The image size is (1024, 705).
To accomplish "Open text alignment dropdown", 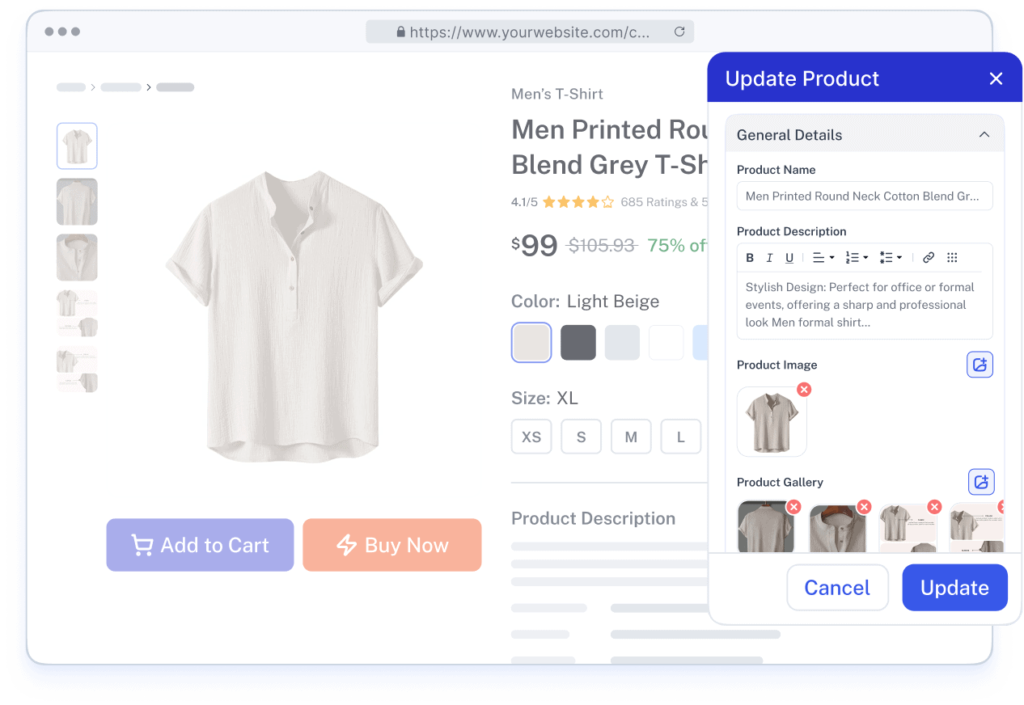I will coord(823,258).
